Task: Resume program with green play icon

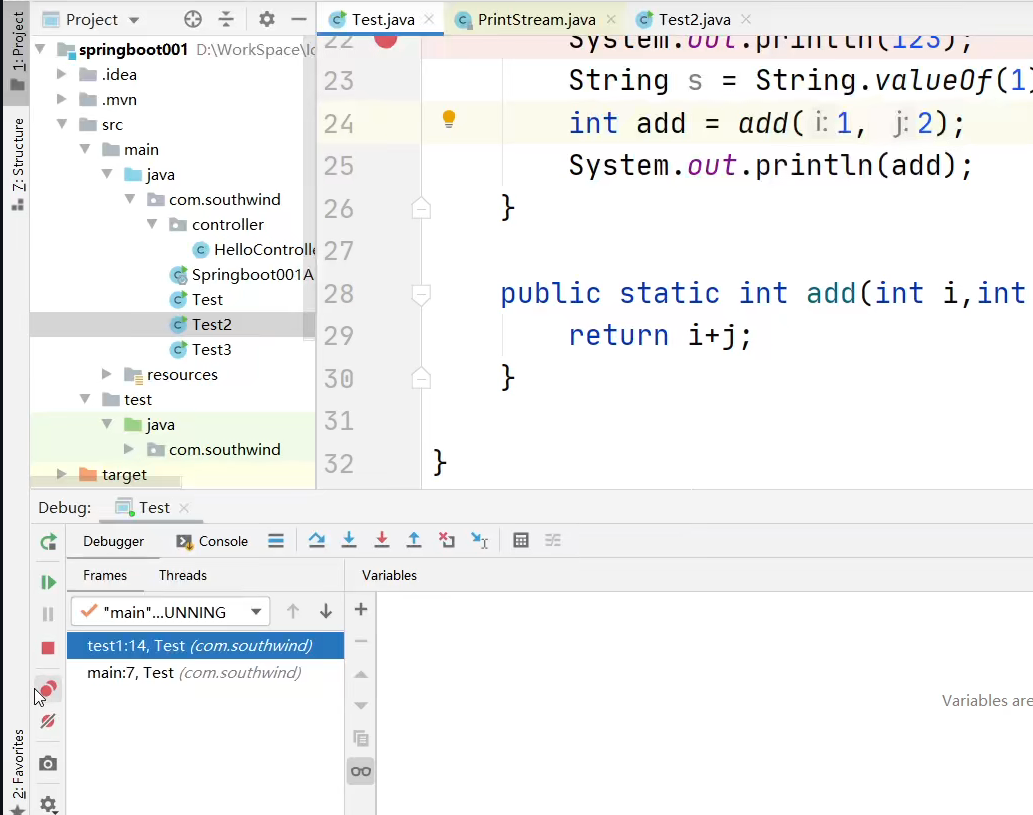Action: tap(48, 582)
